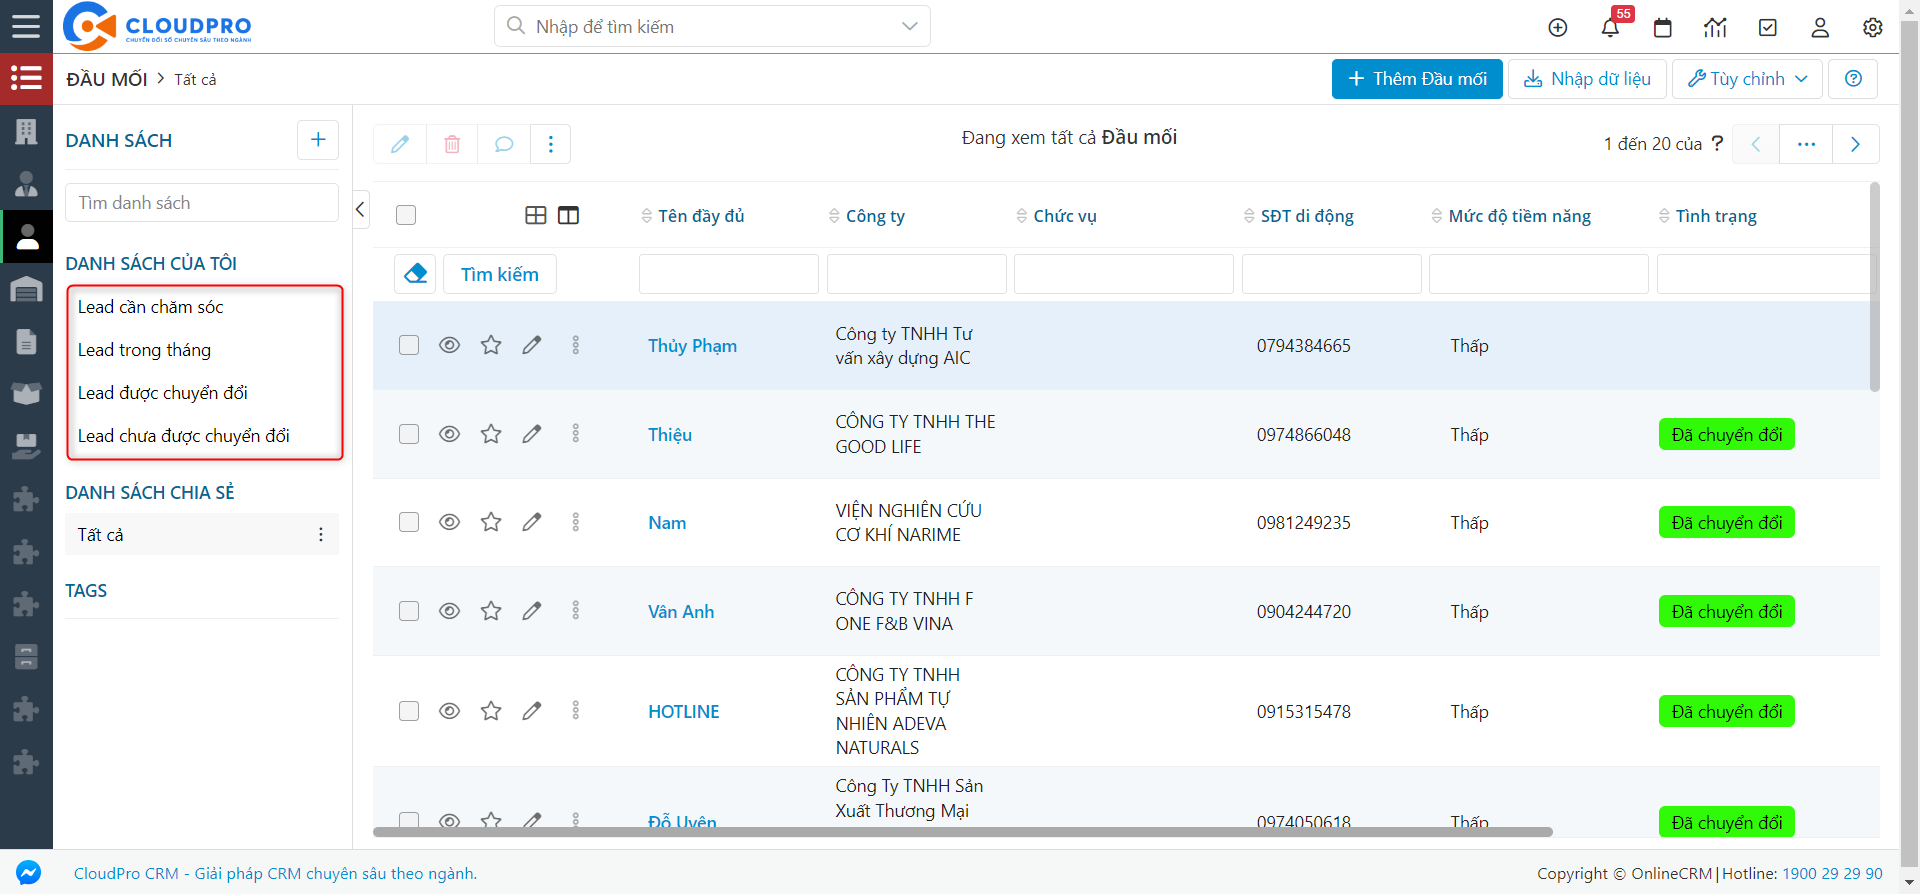Expand the search box dropdown arrow

pos(909,26)
